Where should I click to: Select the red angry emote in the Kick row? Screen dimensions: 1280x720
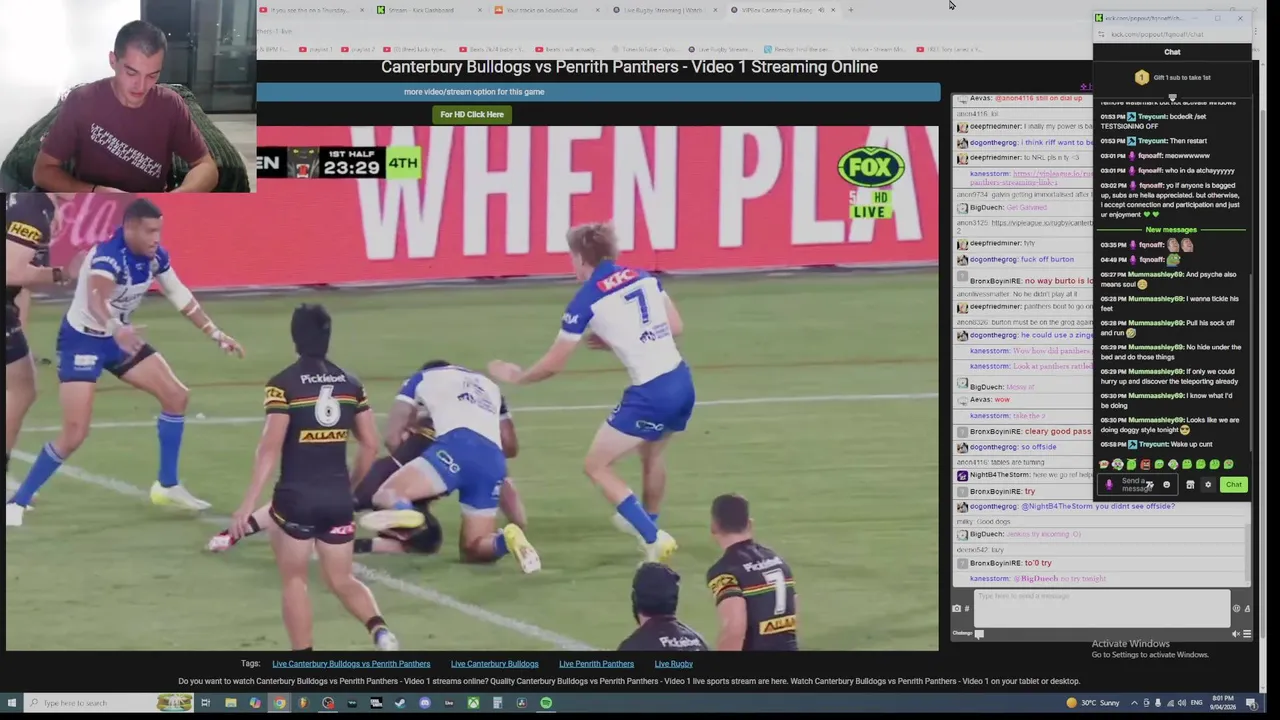(1145, 465)
